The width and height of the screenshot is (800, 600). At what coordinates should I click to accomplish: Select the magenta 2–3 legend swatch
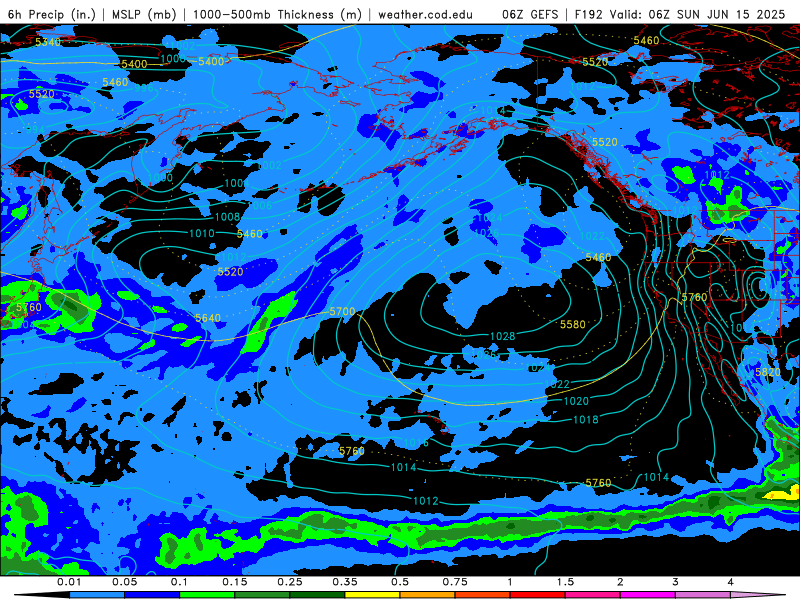(648, 595)
